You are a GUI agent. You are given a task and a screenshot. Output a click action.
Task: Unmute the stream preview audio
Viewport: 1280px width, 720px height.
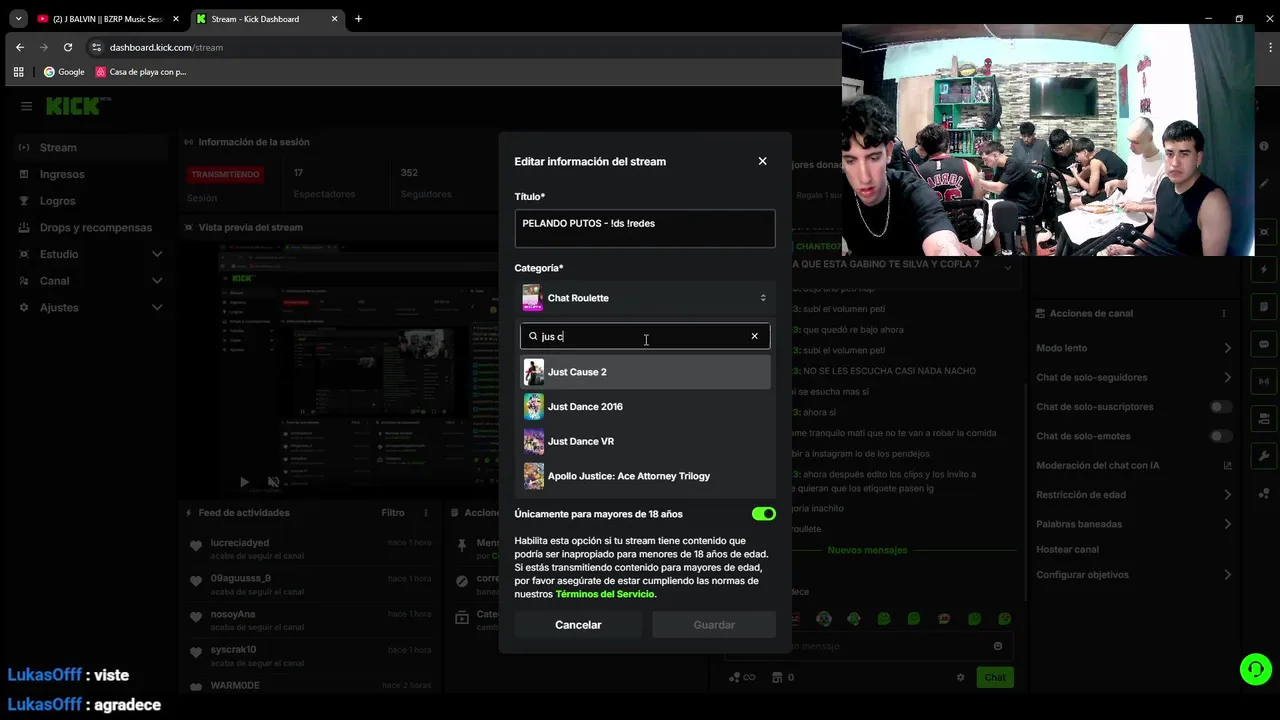pyautogui.click(x=273, y=482)
